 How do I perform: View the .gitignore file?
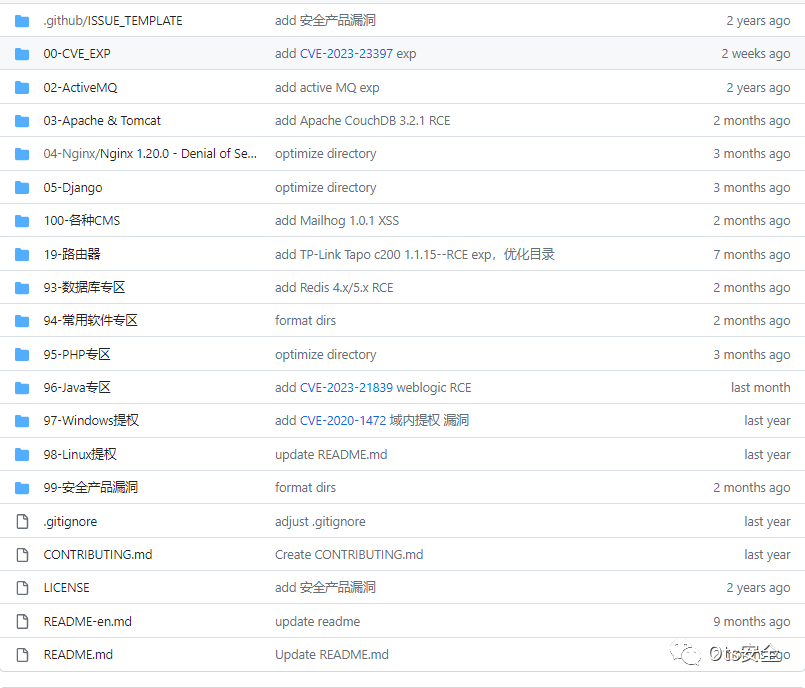pyautogui.click(x=70, y=522)
